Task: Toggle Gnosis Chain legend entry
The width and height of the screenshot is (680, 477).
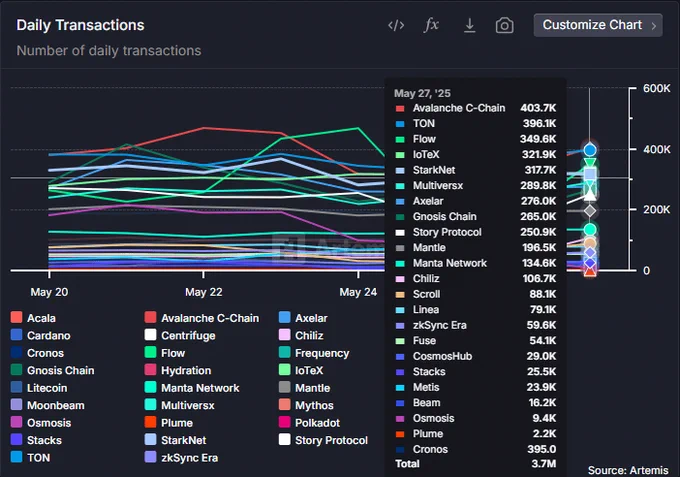Action: point(52,370)
